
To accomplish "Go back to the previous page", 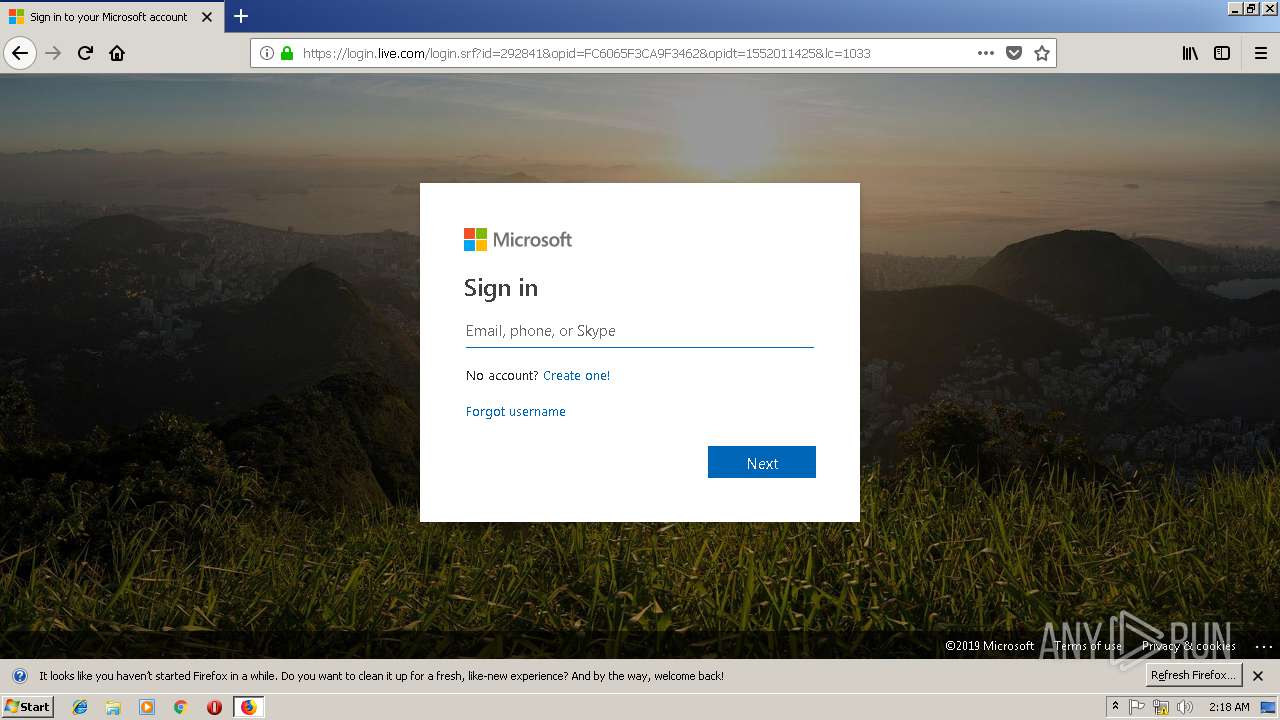I will click(20, 53).
